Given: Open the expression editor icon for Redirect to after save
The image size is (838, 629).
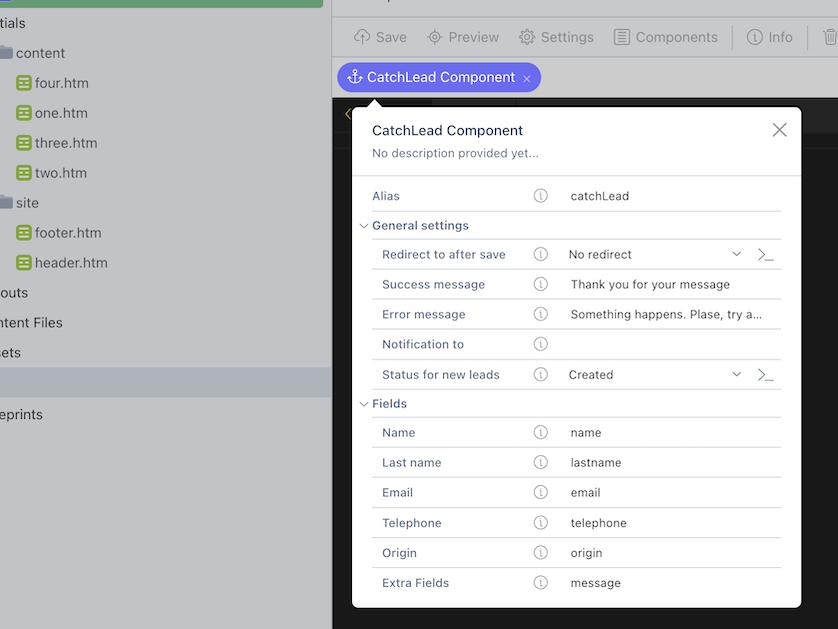Looking at the screenshot, I should [765, 255].
